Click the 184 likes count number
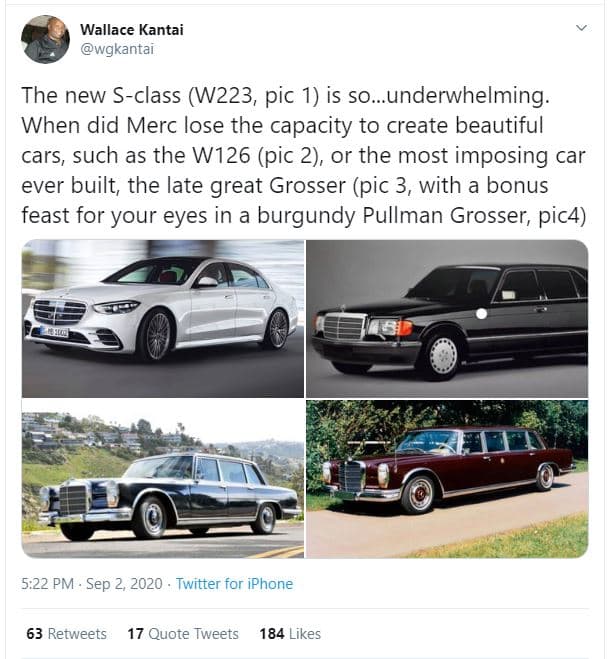609x659 pixels. pyautogui.click(x=271, y=634)
